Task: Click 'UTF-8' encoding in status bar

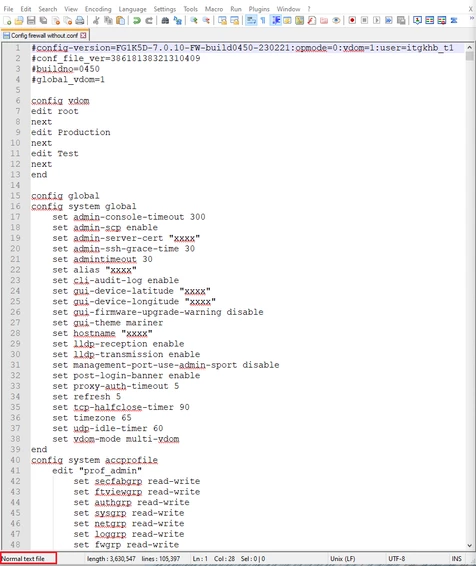Action: click(x=397, y=558)
